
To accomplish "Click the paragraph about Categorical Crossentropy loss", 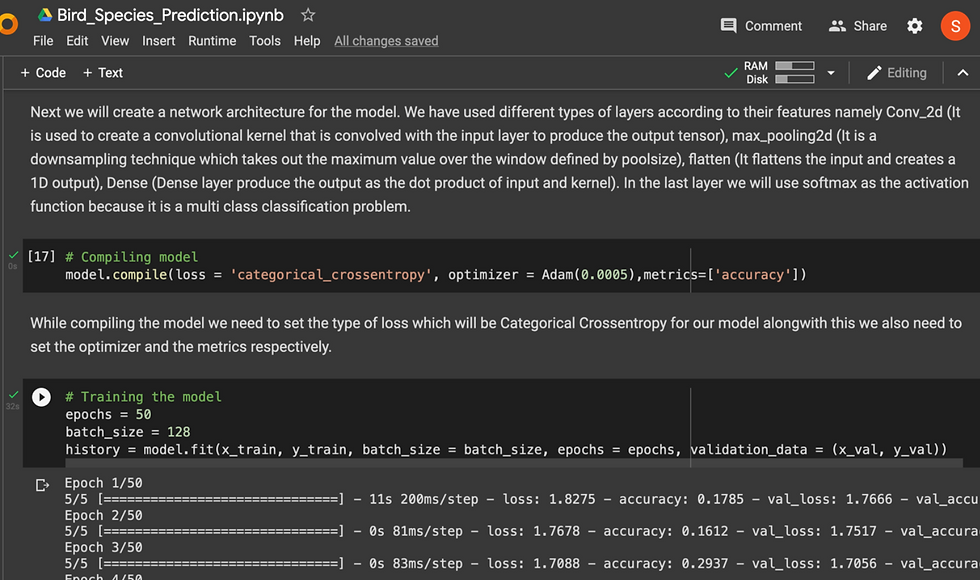I will 496,335.
